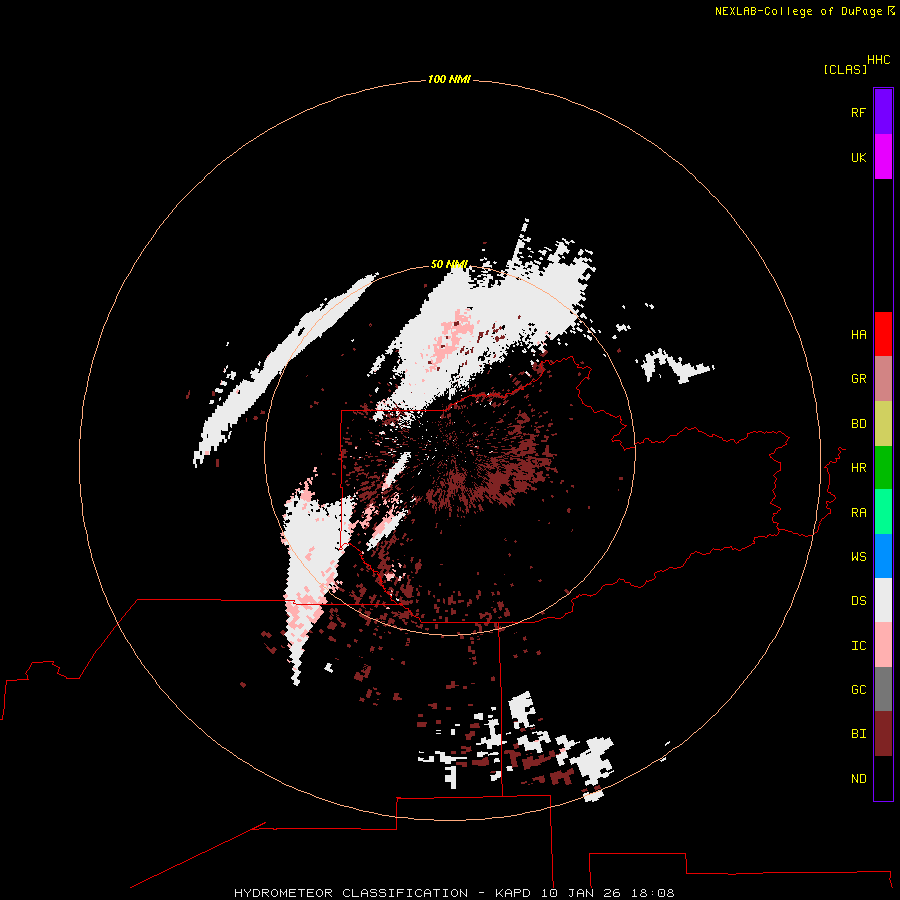Click the HA legend label
Viewport: 900px width, 900px height.
tap(858, 335)
